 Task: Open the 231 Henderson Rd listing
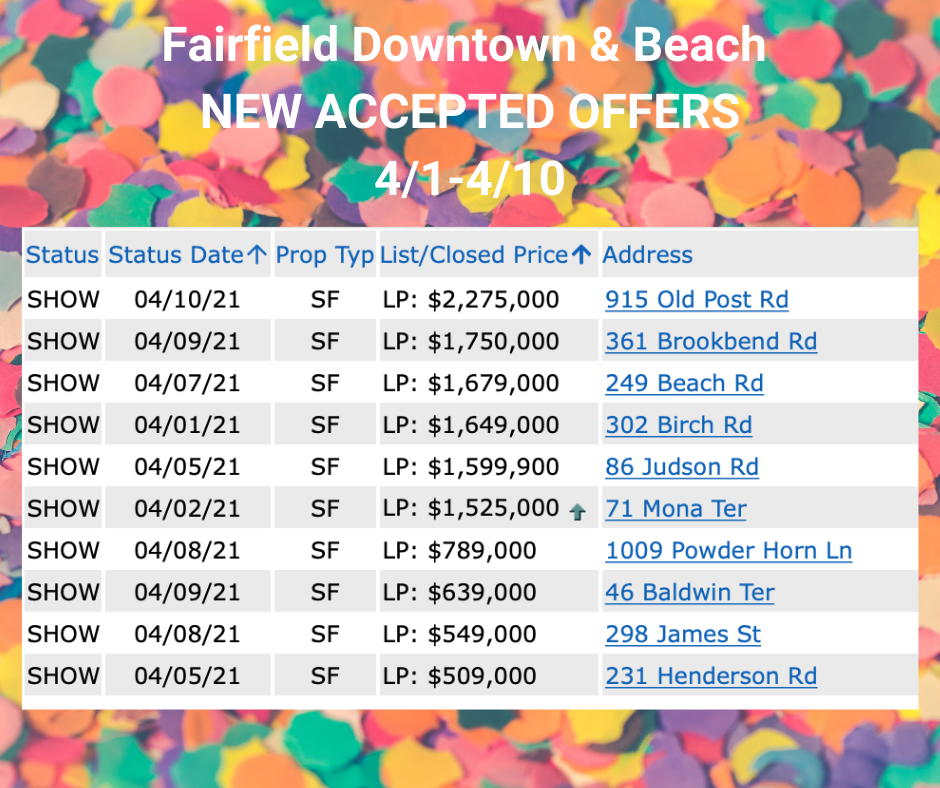pyautogui.click(x=710, y=677)
